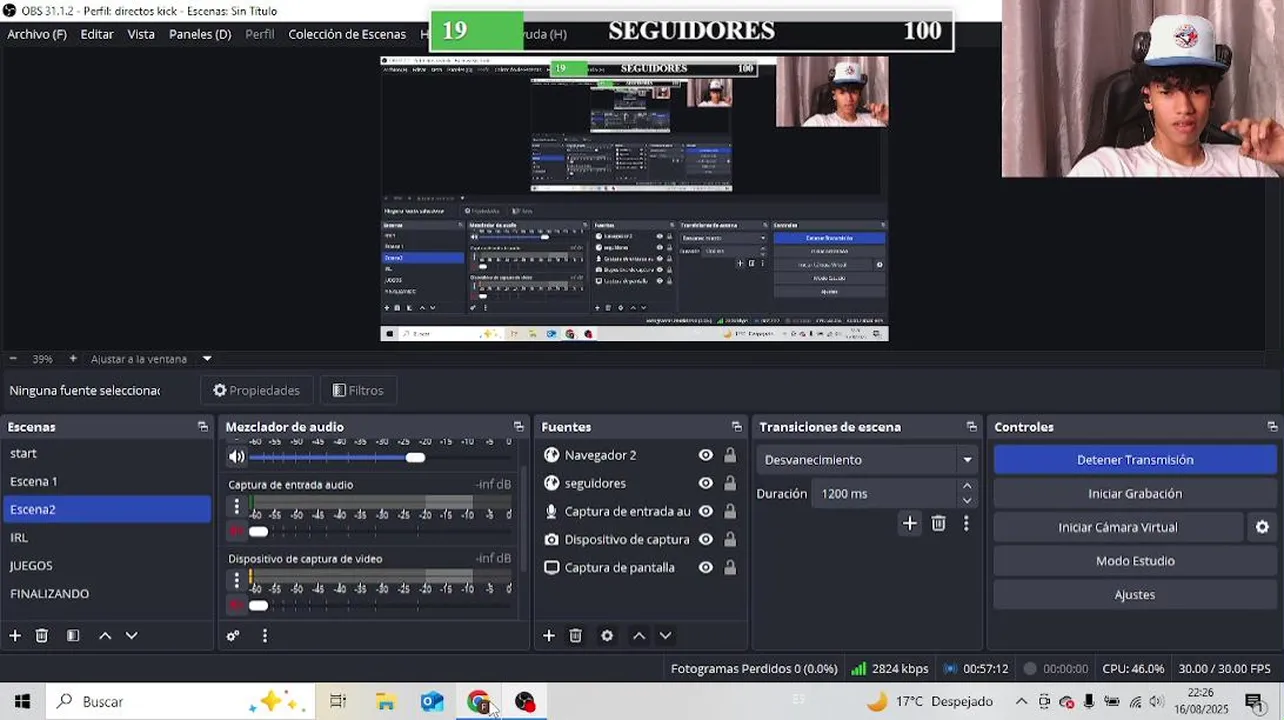Toggle visibility of Dispositivo de captura source

(x=706, y=539)
